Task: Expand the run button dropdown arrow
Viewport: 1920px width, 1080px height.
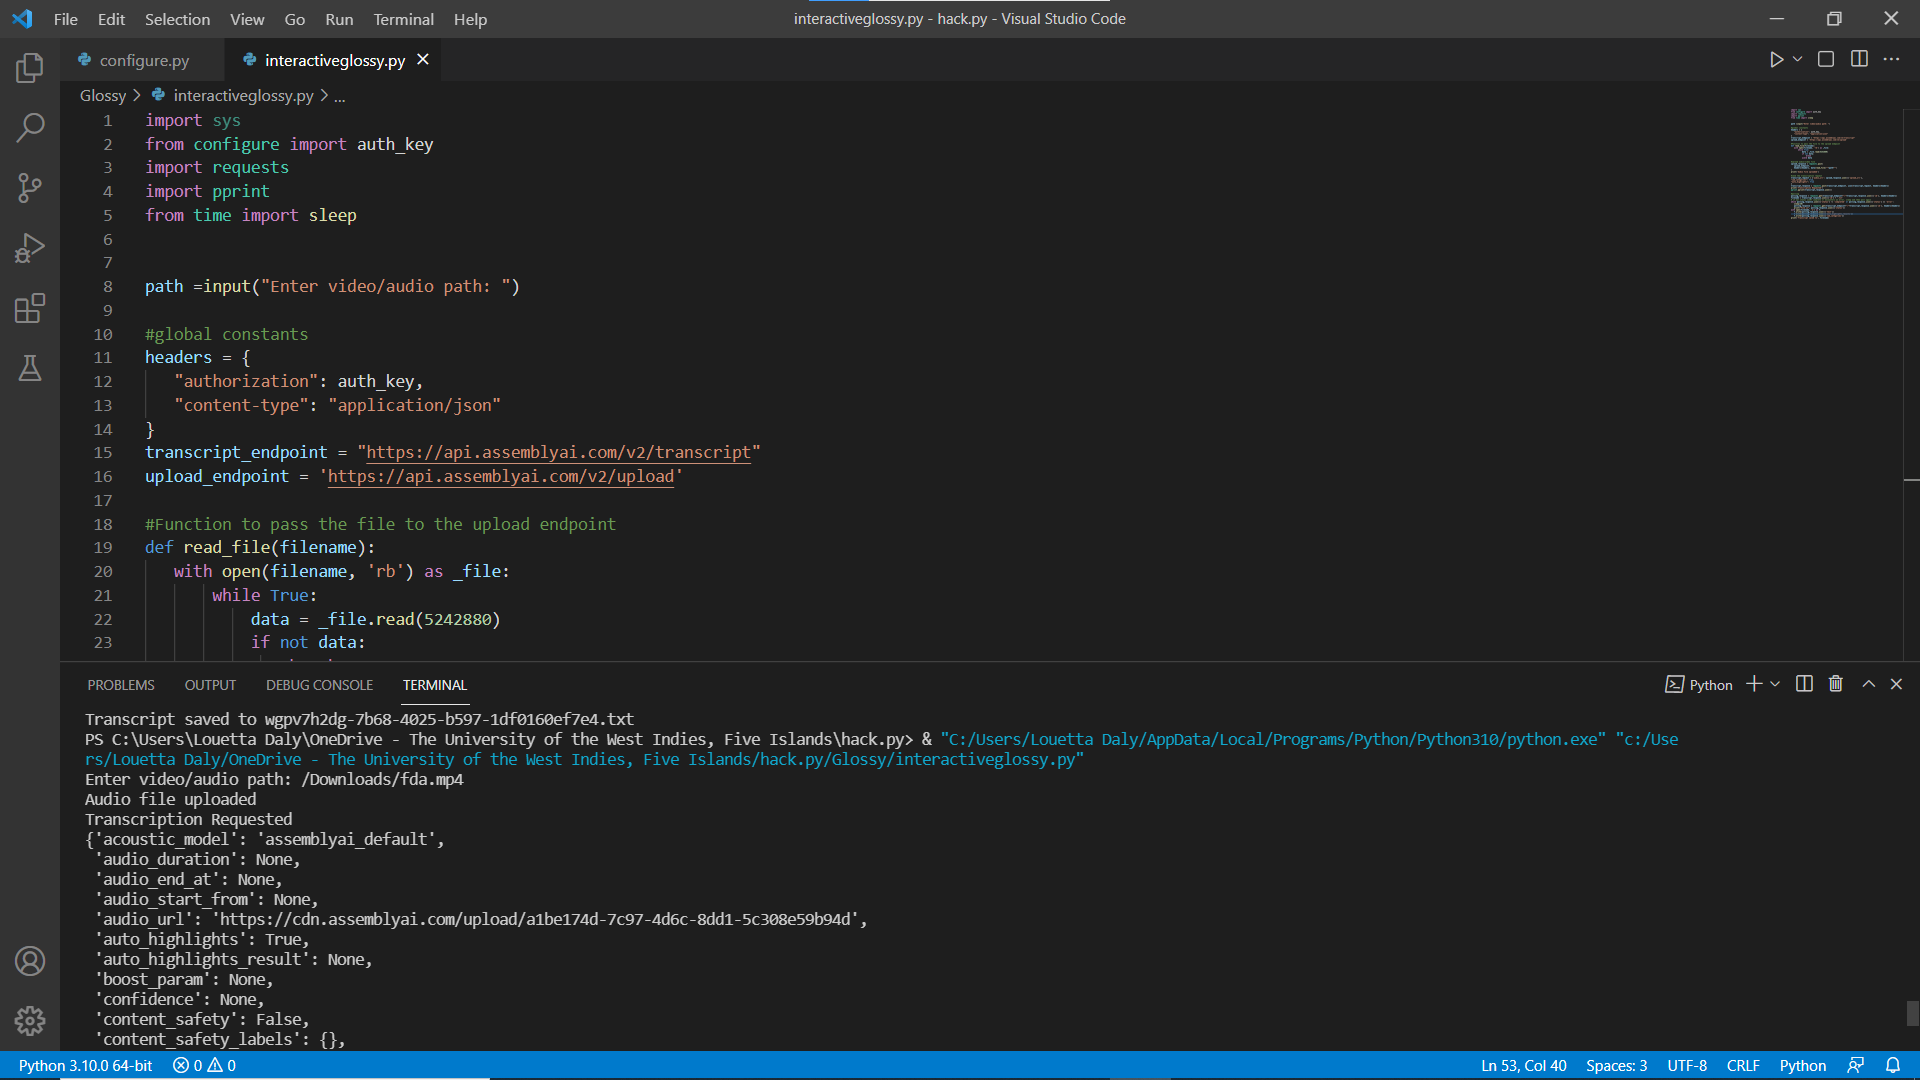Action: pos(1798,60)
